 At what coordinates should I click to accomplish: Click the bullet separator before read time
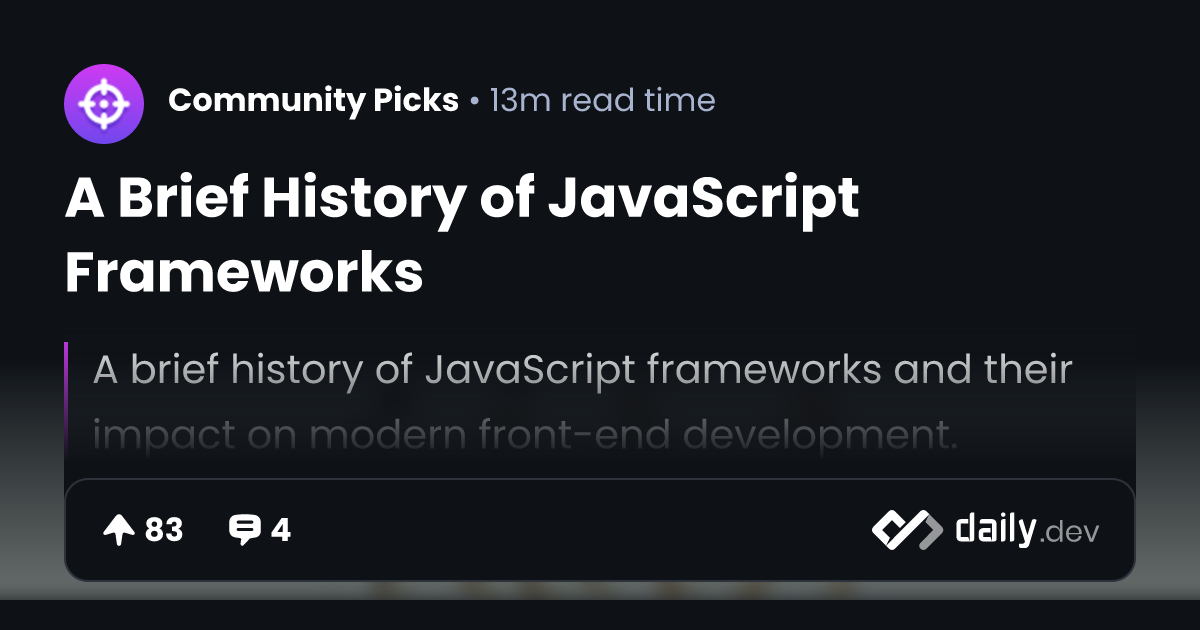tap(474, 101)
